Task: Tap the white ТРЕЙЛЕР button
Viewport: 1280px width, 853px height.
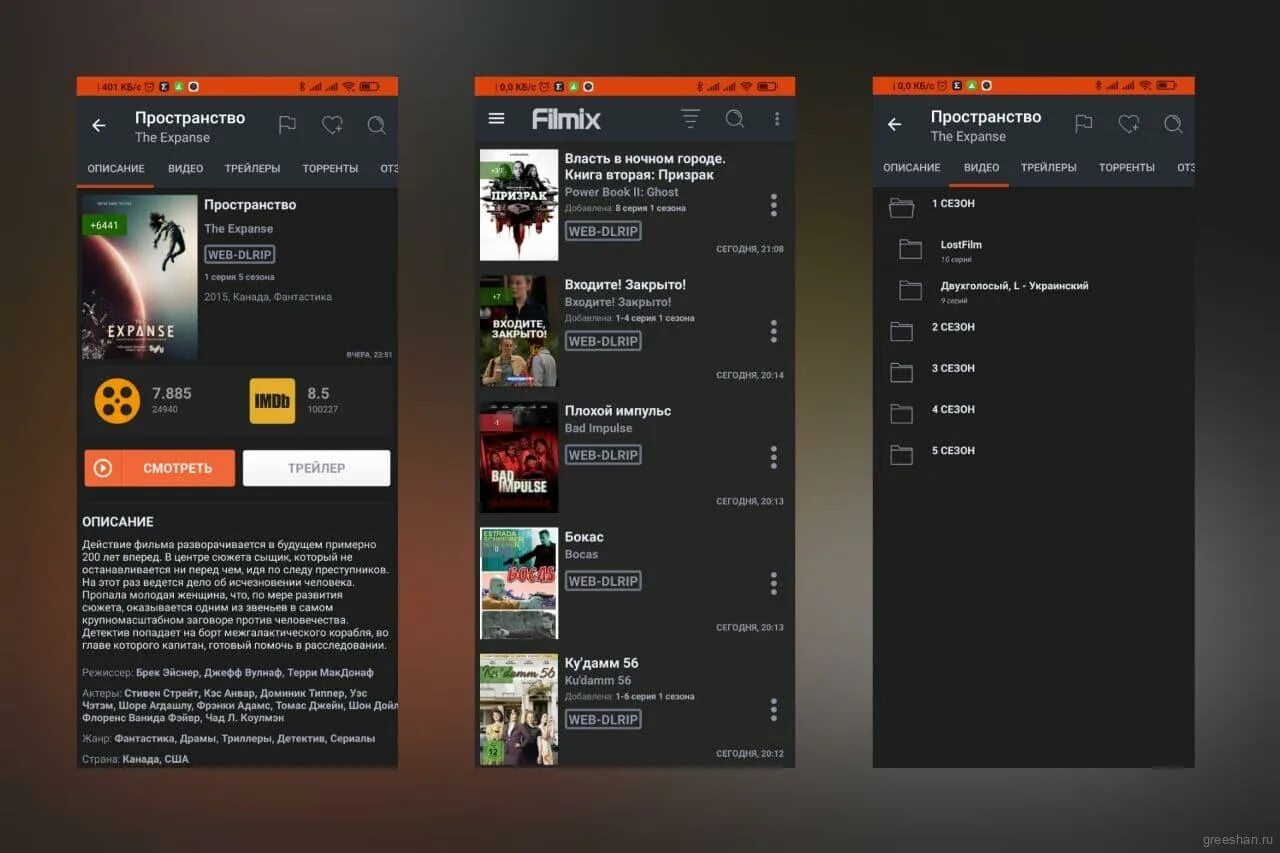Action: 316,468
